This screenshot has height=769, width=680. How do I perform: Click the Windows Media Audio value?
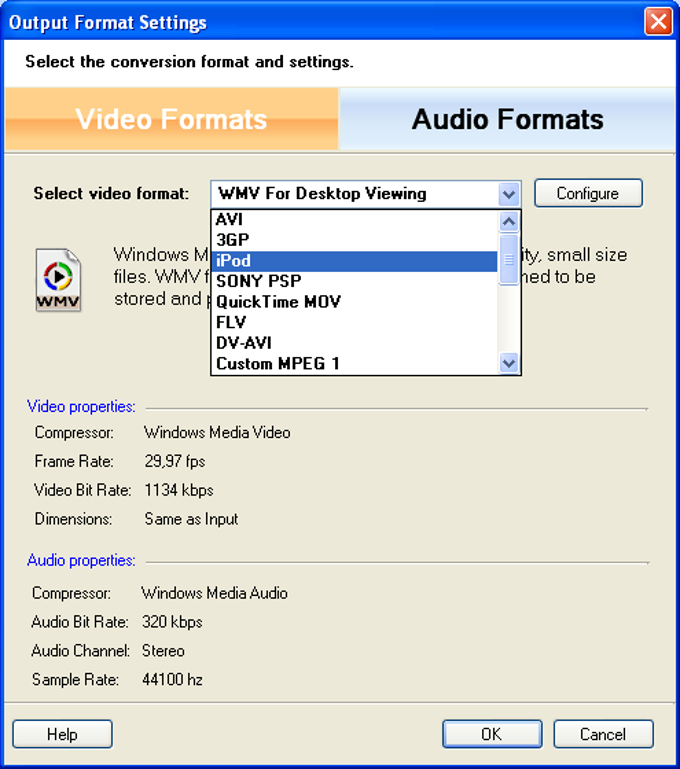coord(214,593)
